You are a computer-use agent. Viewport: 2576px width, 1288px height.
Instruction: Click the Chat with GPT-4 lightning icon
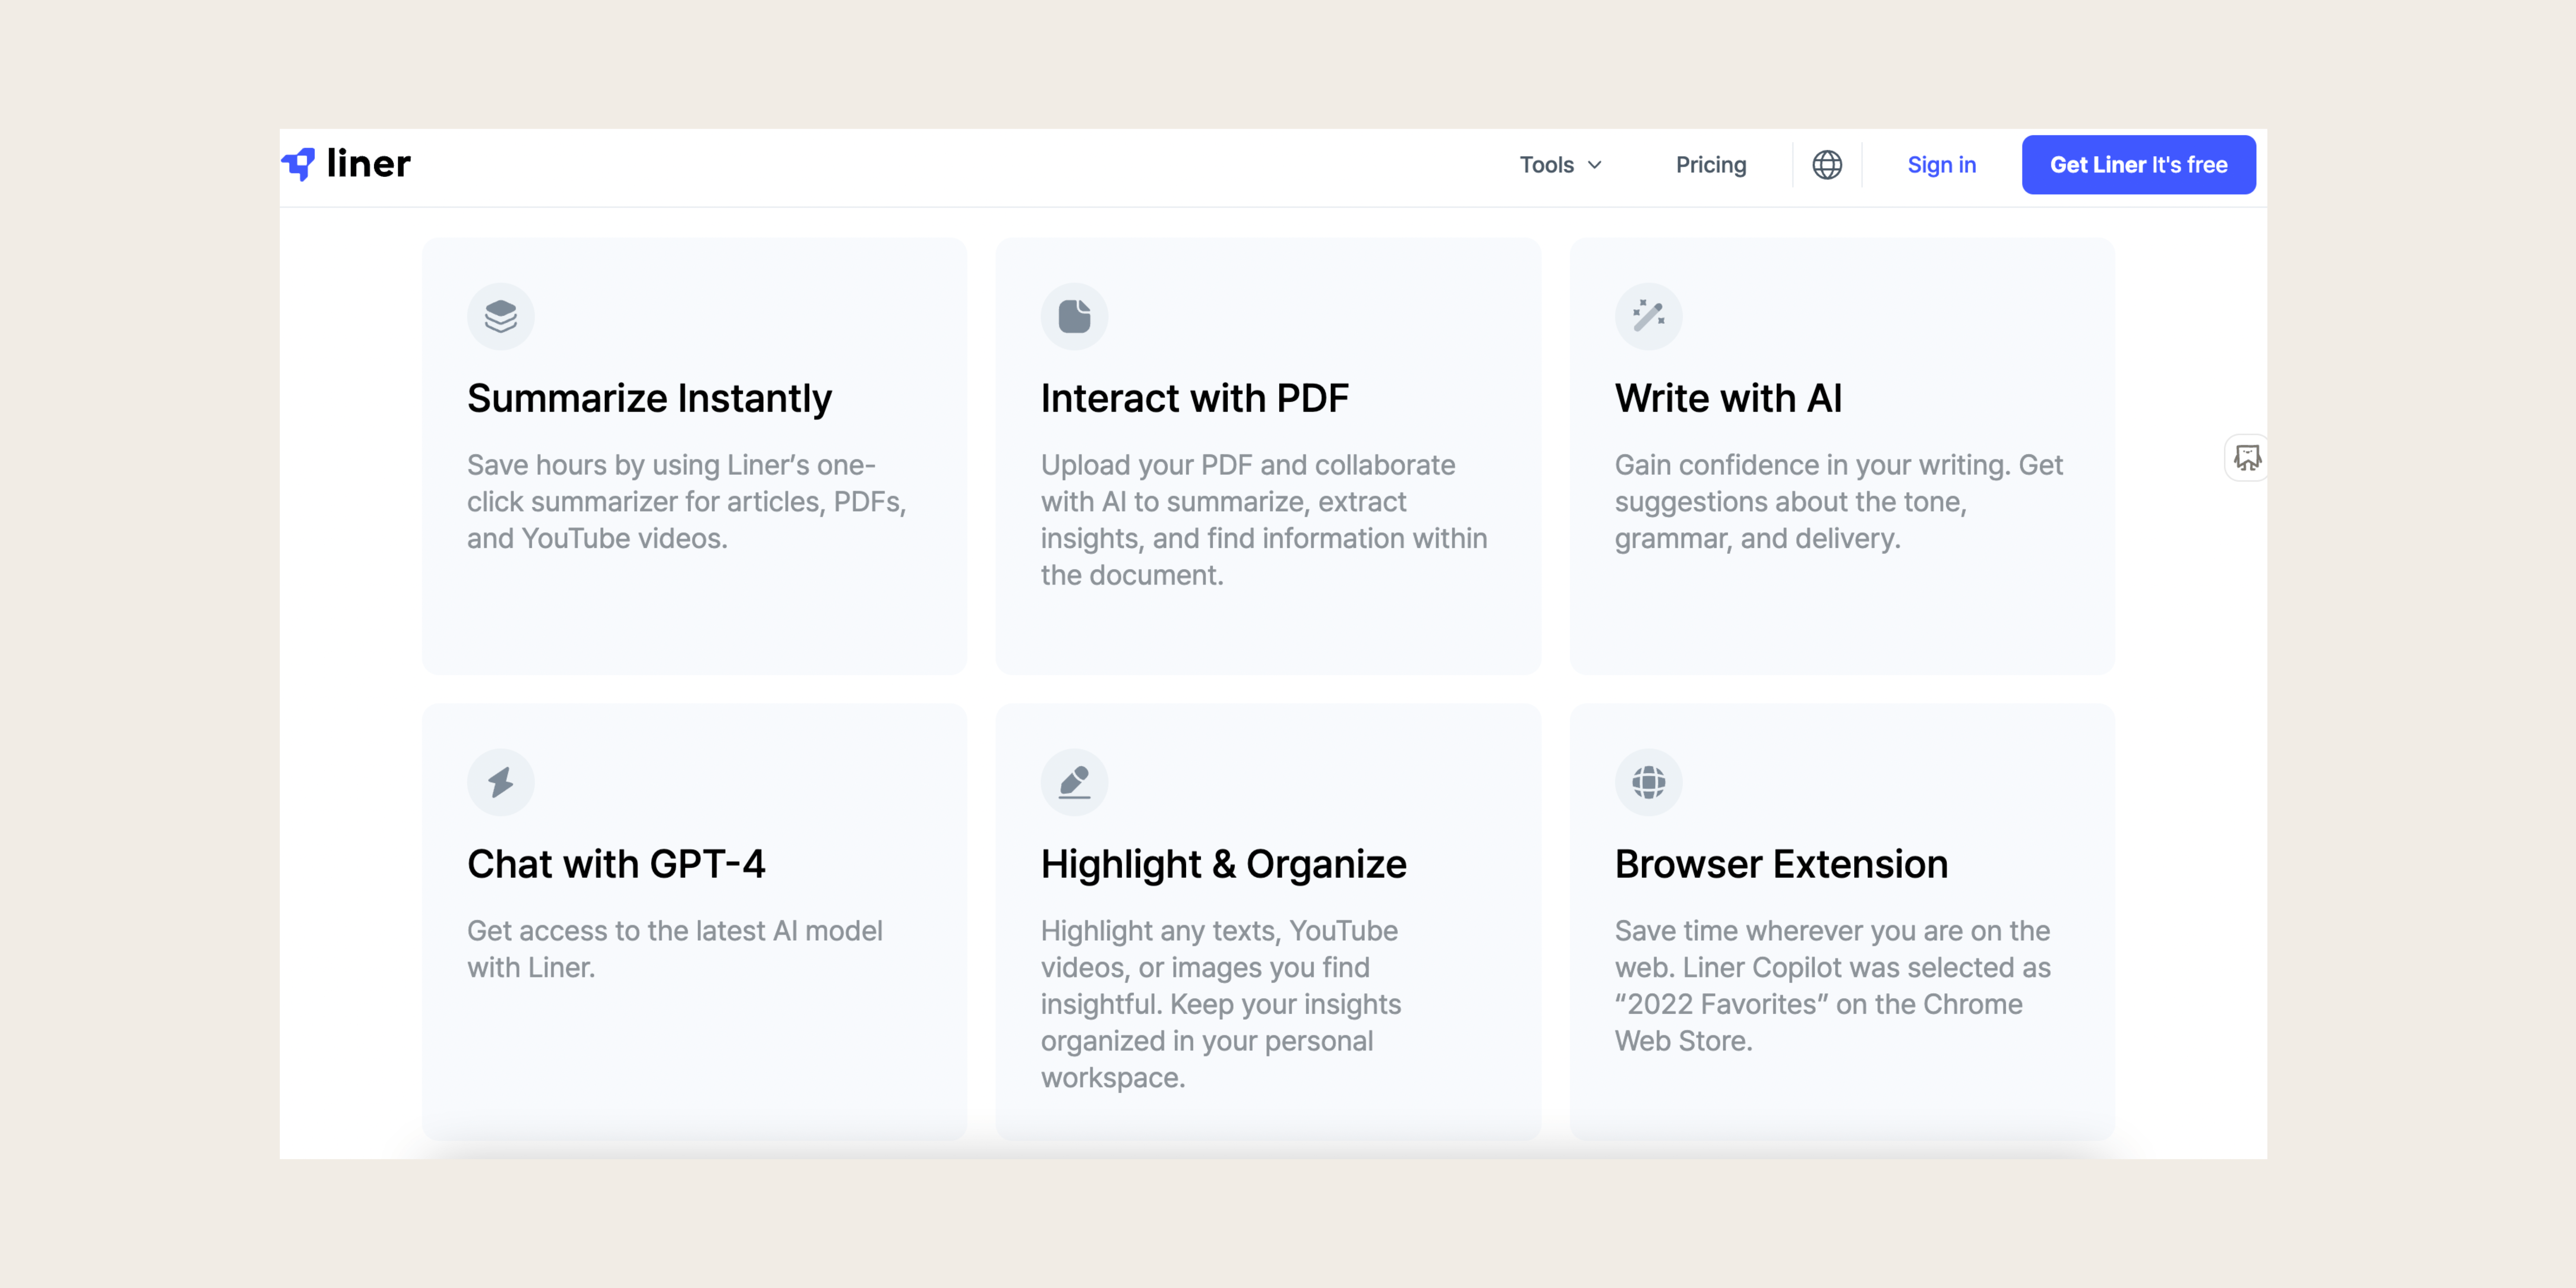[x=501, y=782]
